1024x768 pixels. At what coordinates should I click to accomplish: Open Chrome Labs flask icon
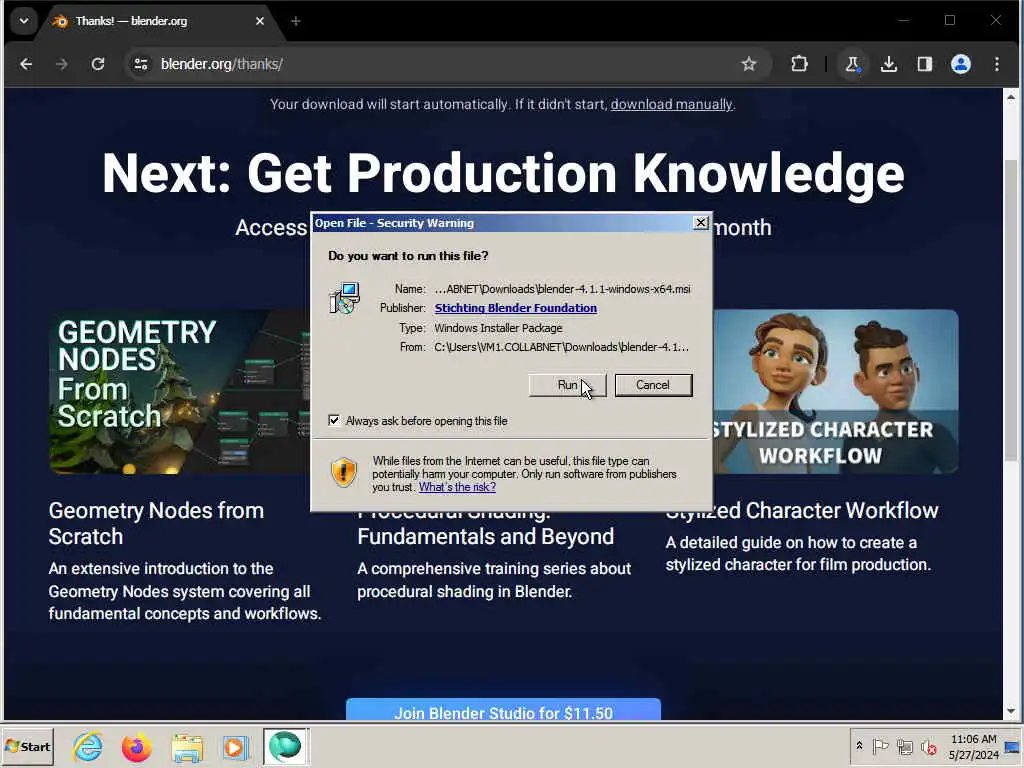[x=852, y=64]
